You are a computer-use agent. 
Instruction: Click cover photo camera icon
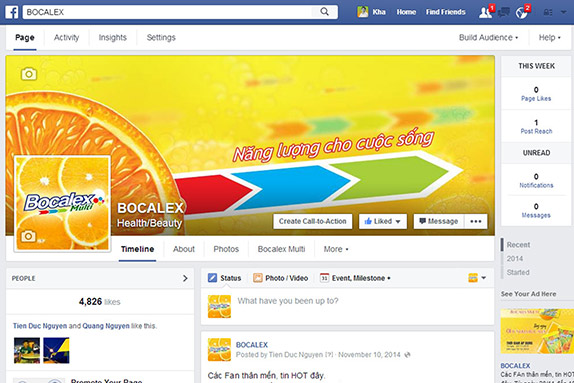29,74
